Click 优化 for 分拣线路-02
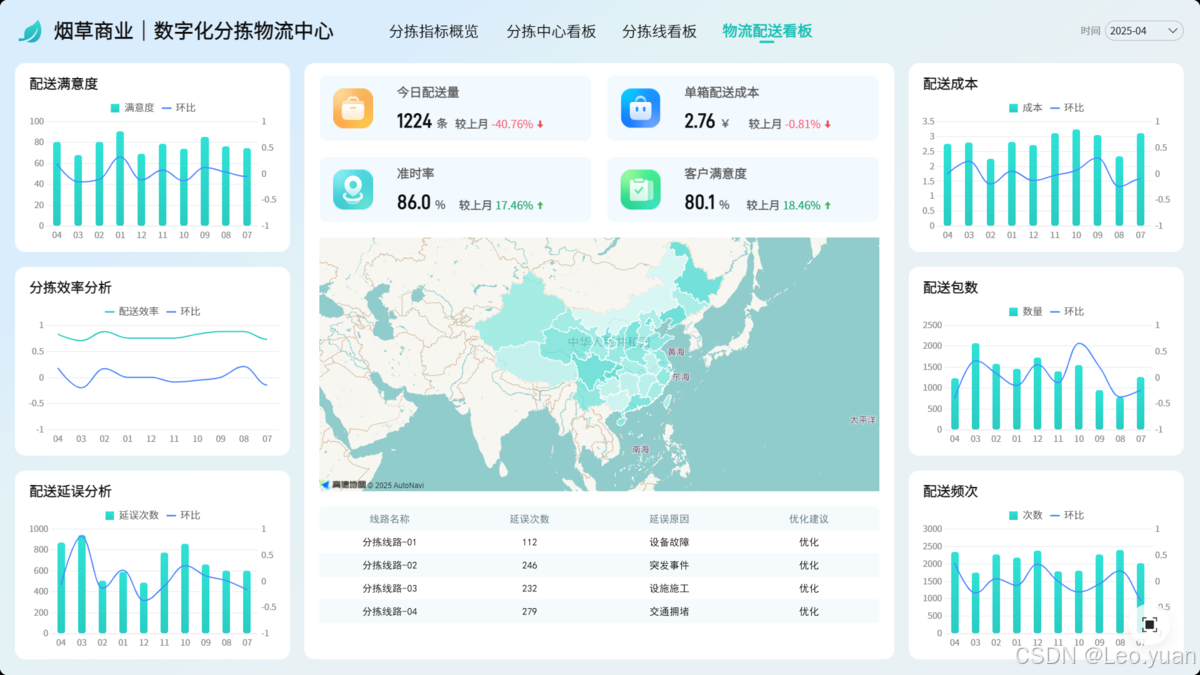This screenshot has width=1200, height=675. click(809, 565)
